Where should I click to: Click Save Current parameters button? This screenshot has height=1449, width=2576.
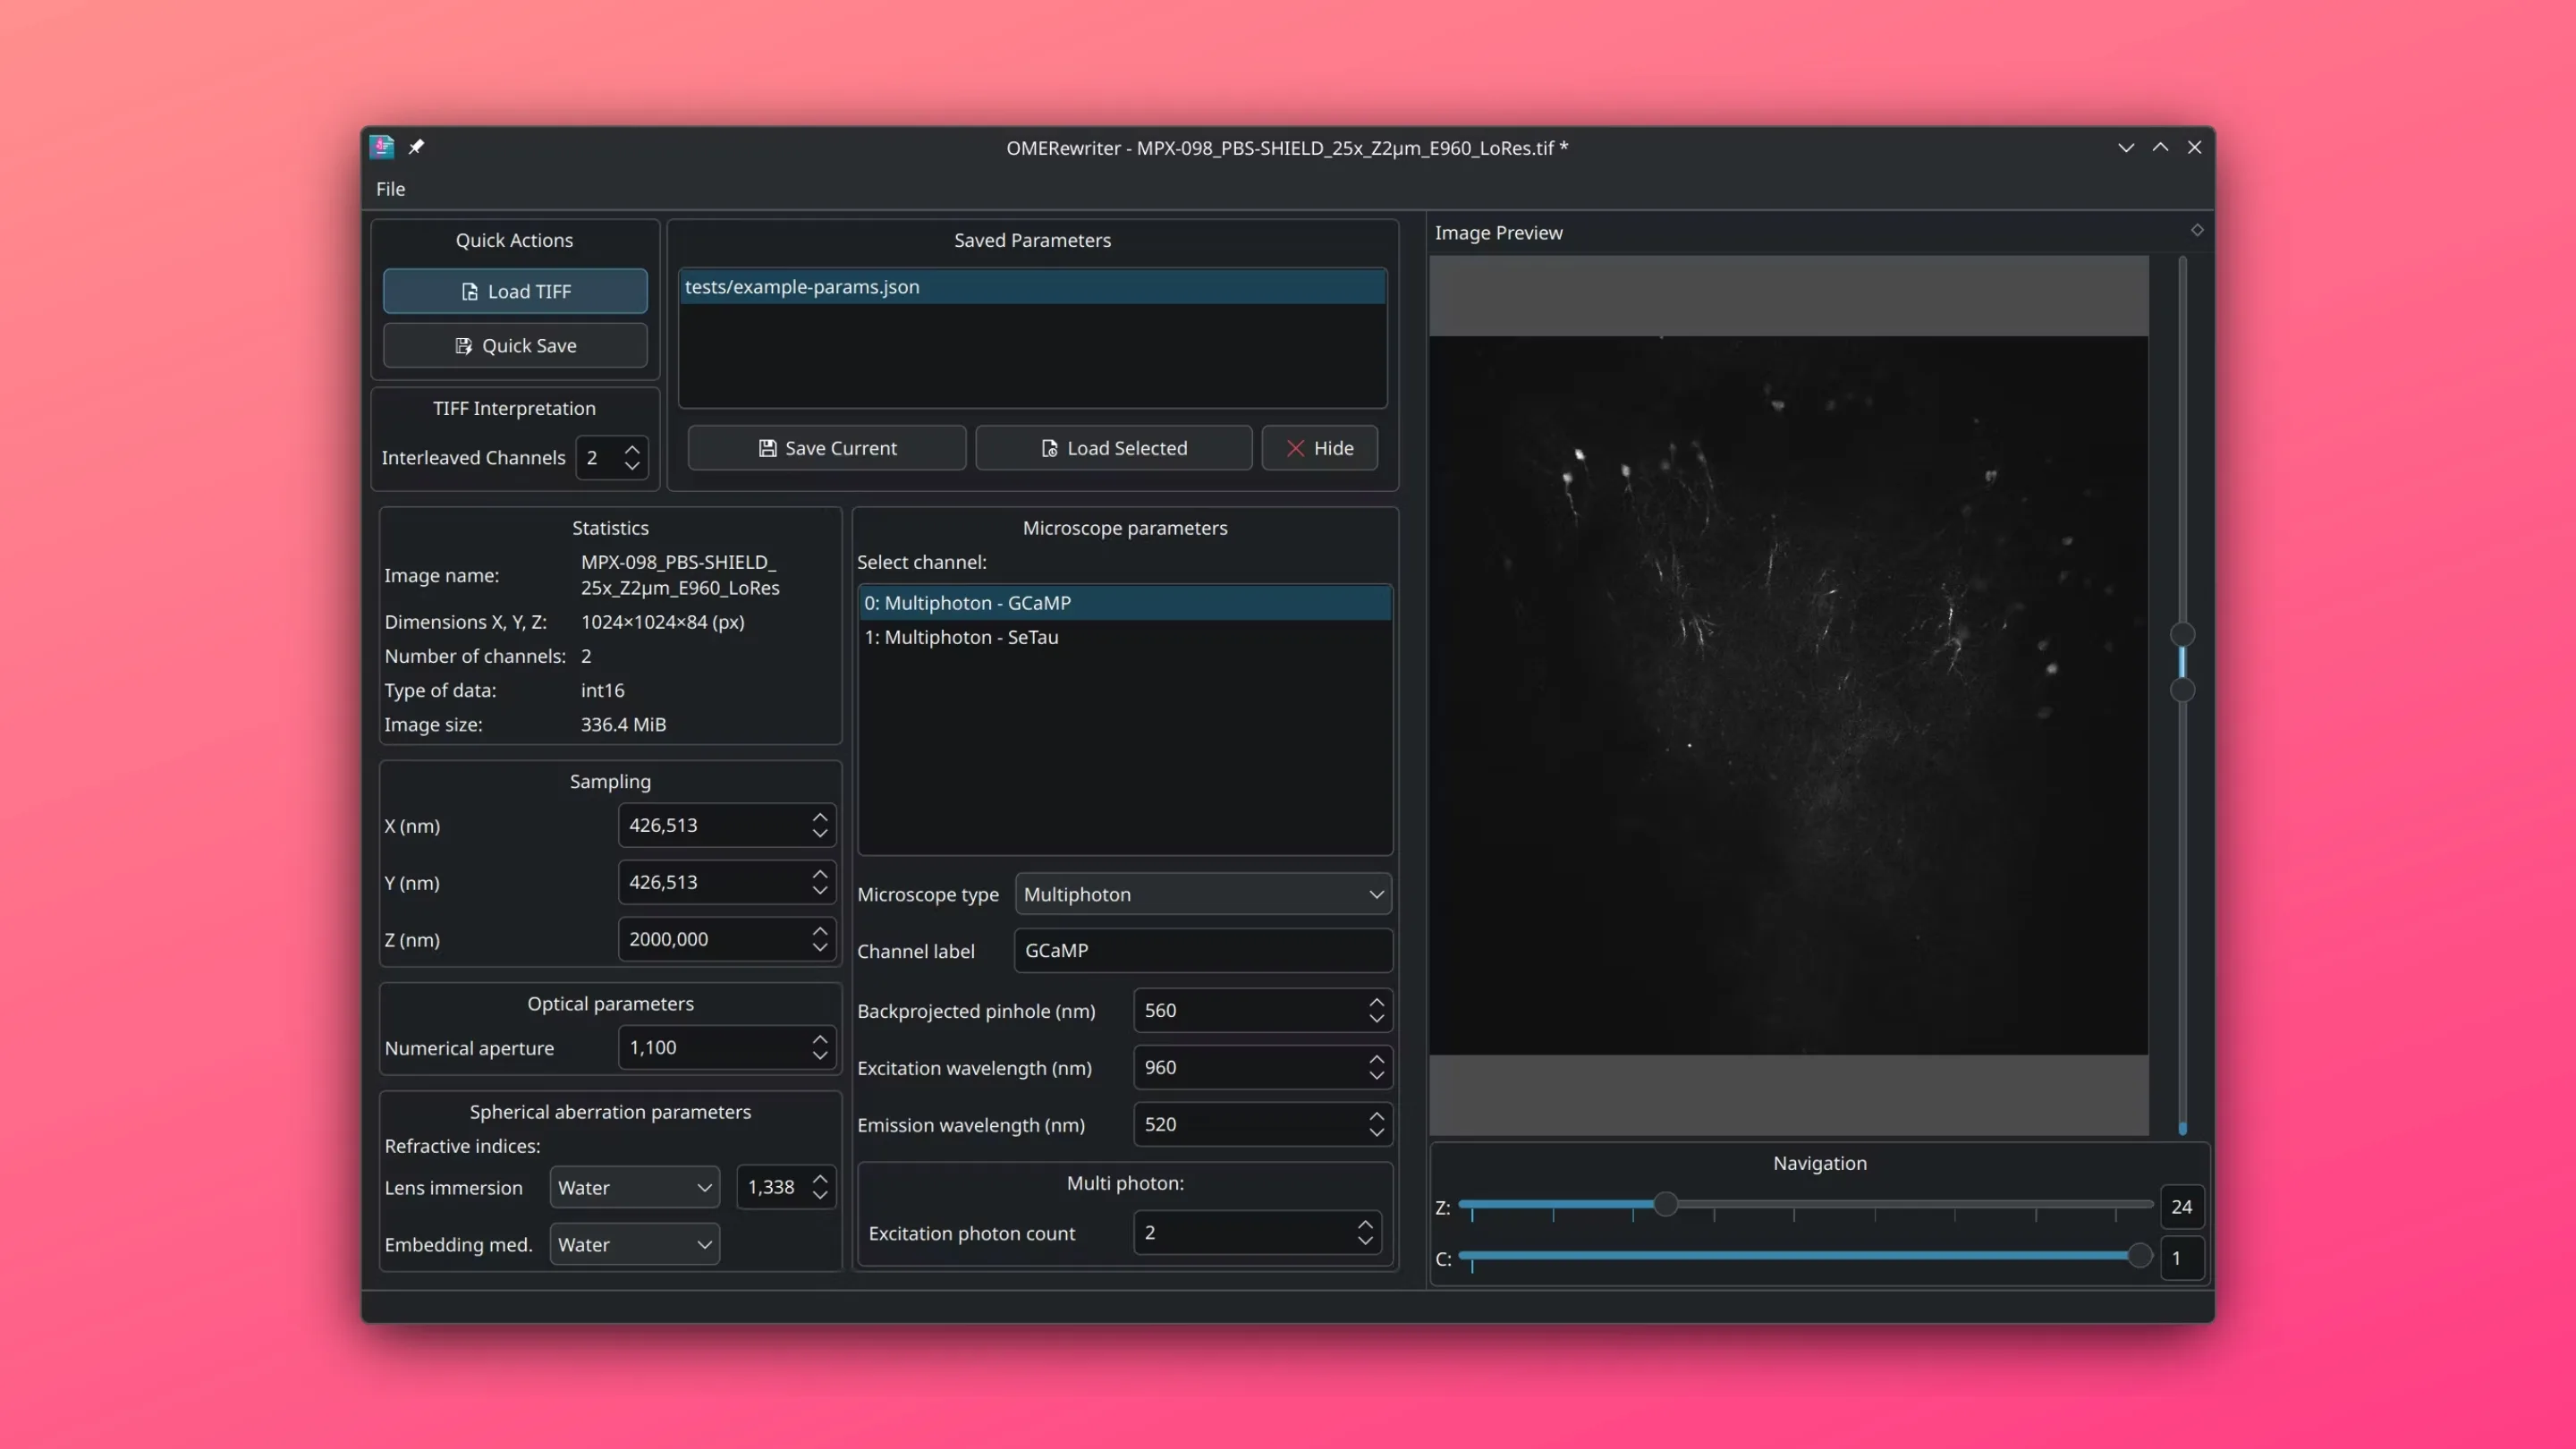tap(827, 448)
